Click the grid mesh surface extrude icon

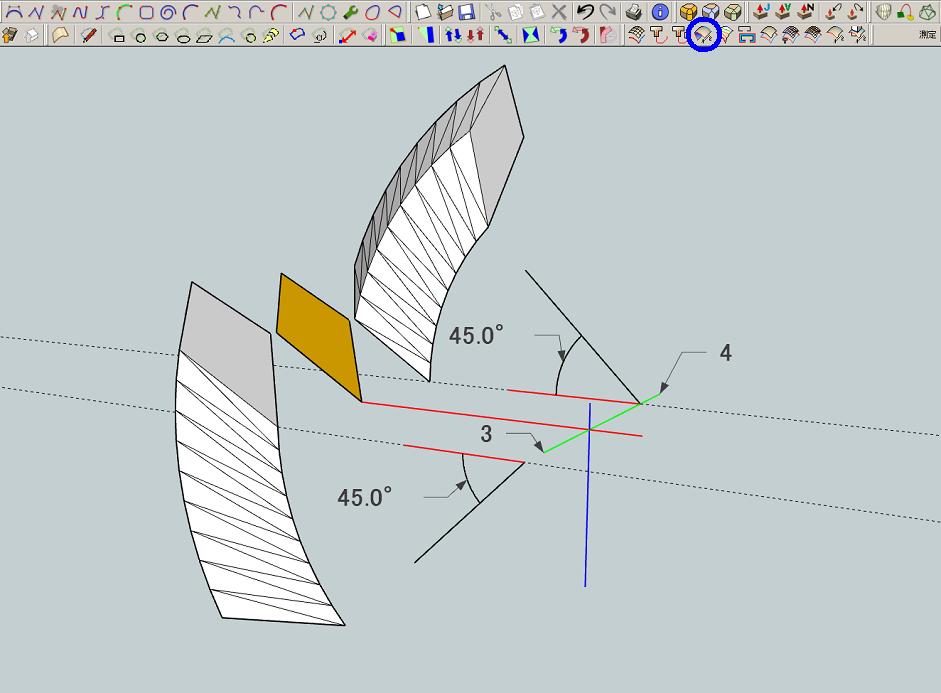[x=636, y=35]
